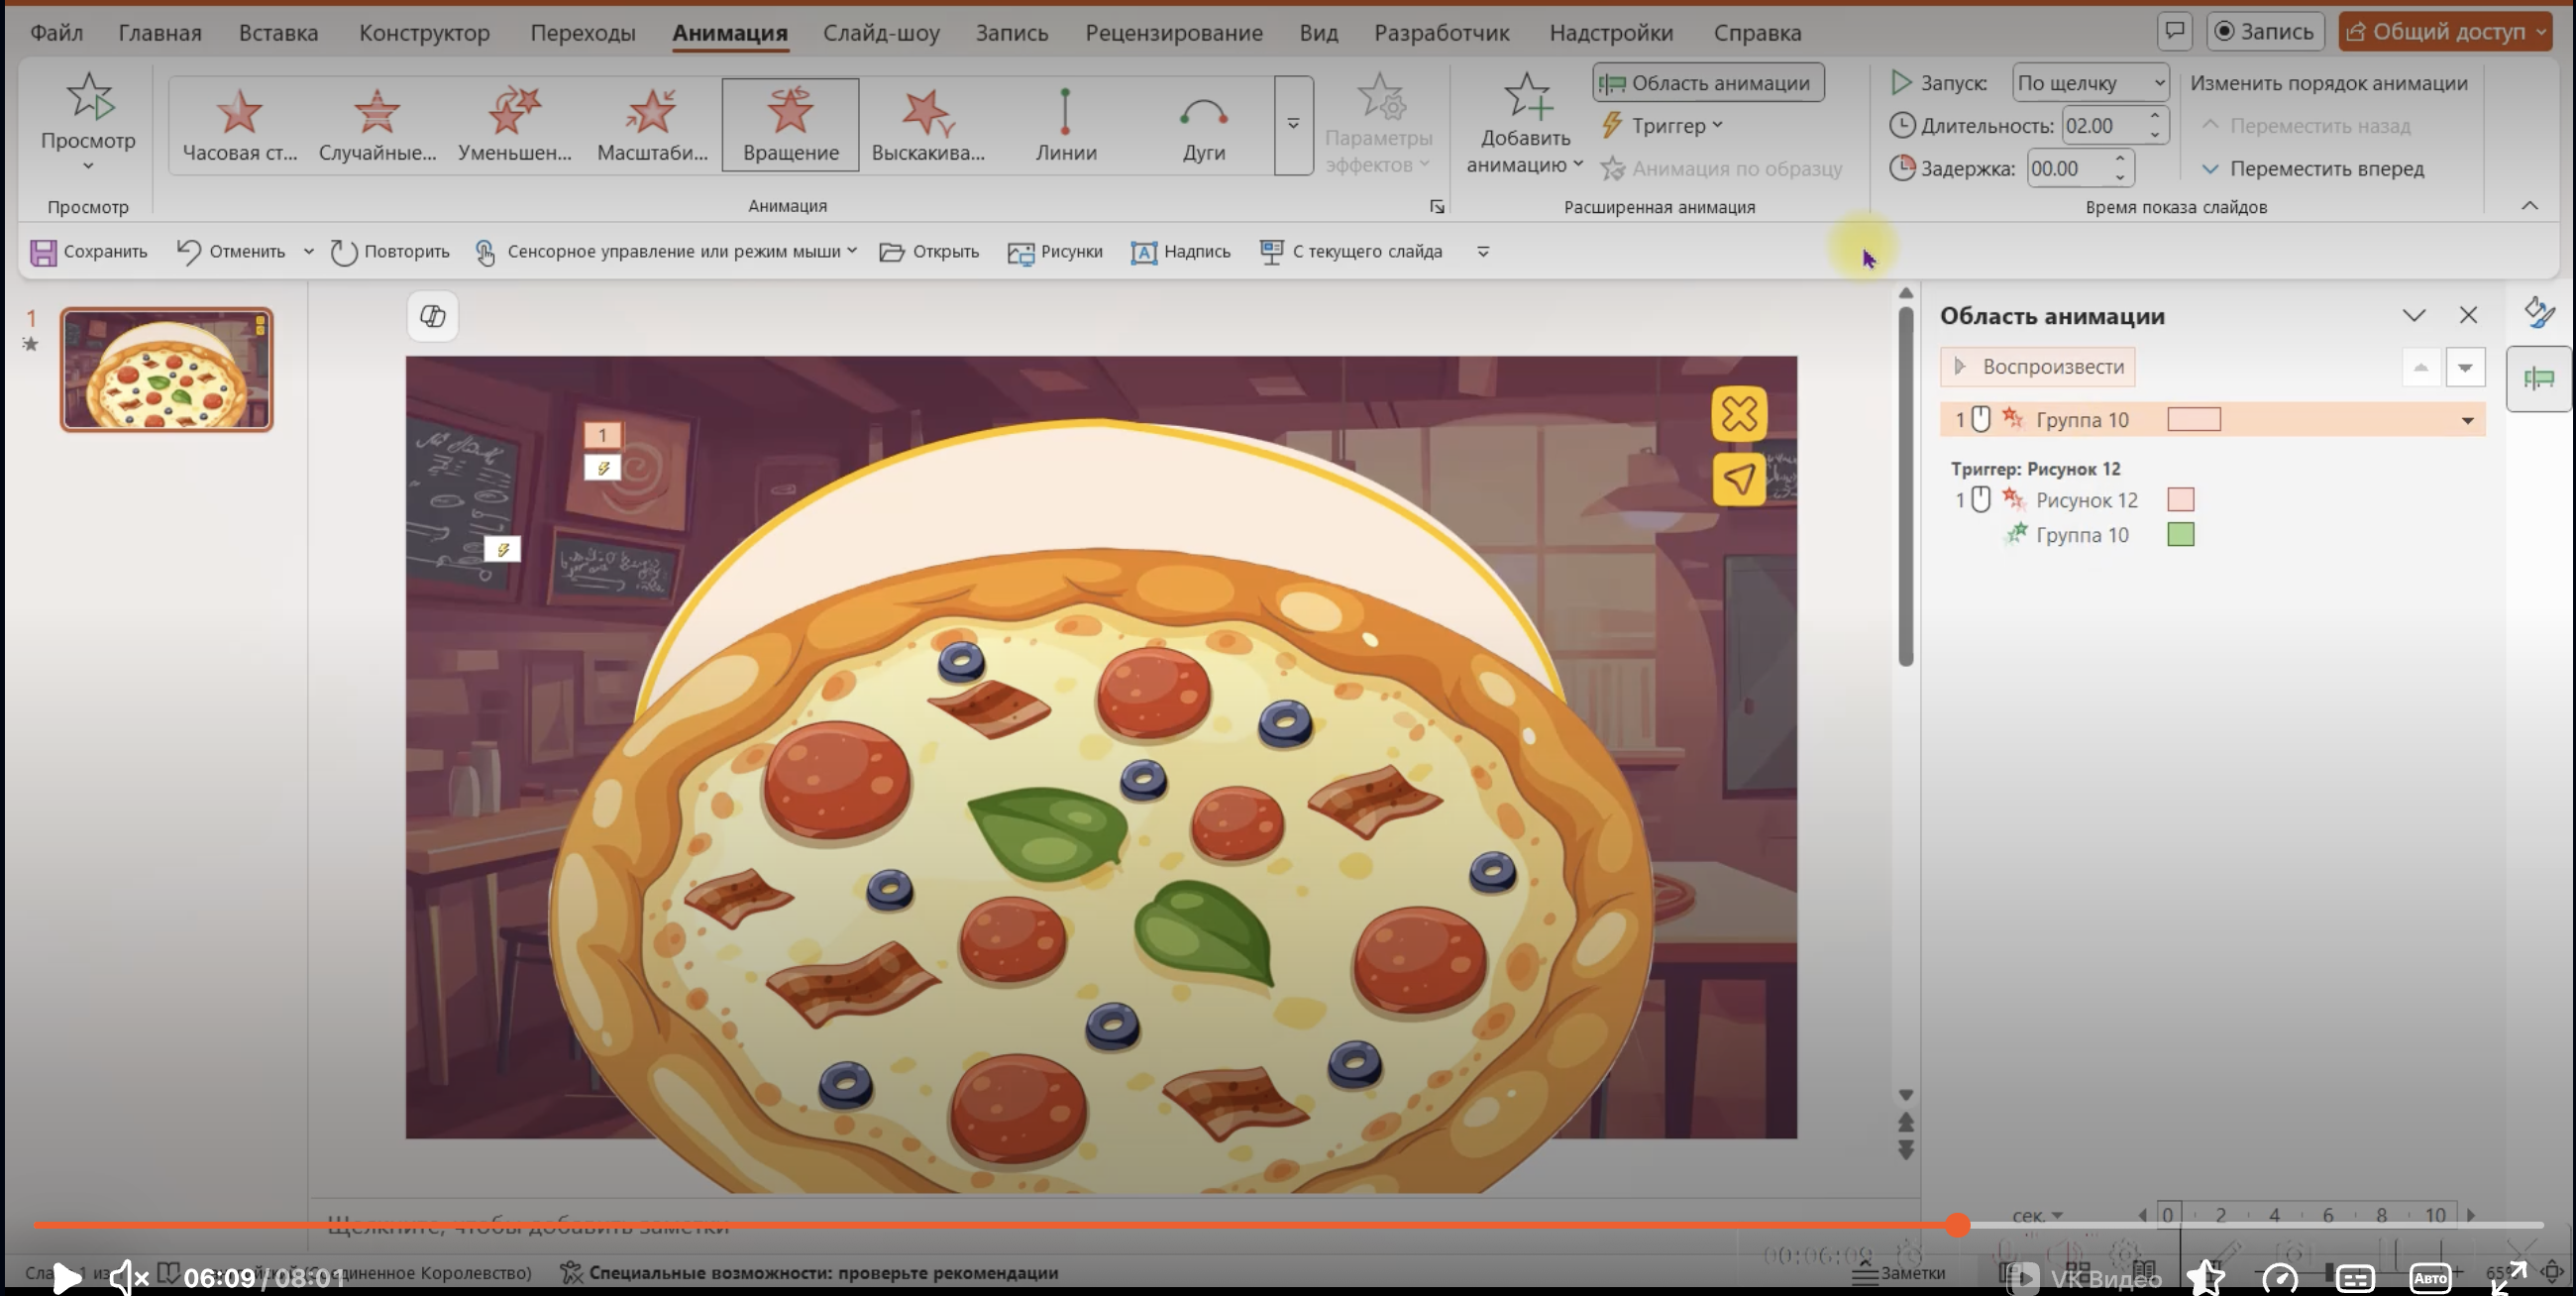
Task: Click the Сохранить floppy disk icon
Action: click(x=43, y=252)
